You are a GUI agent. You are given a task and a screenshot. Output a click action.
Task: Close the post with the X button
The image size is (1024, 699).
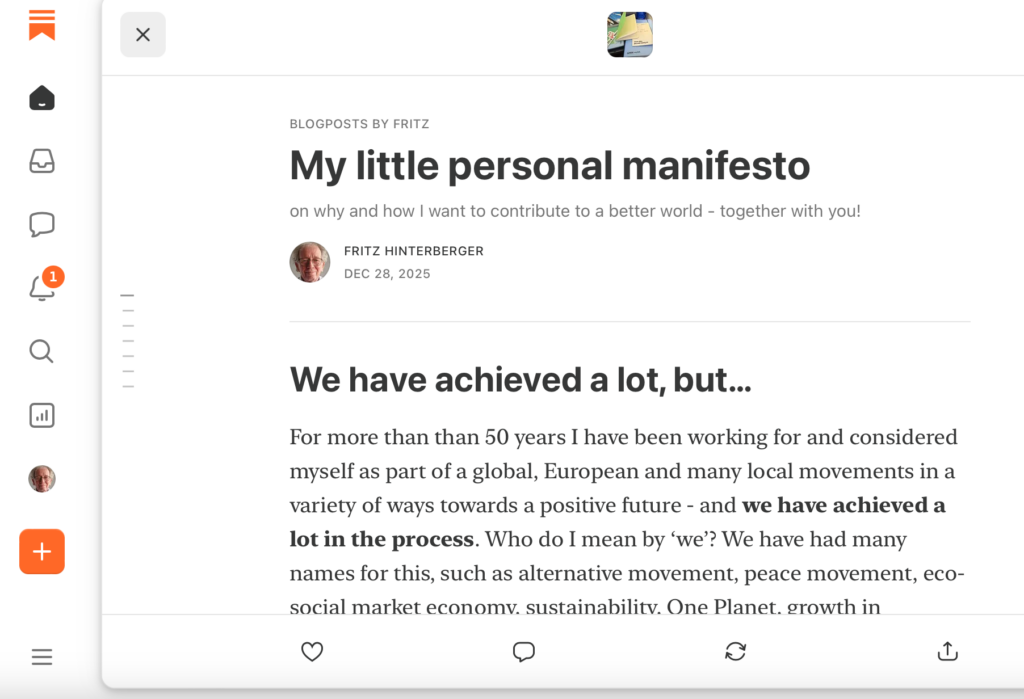pyautogui.click(x=143, y=35)
